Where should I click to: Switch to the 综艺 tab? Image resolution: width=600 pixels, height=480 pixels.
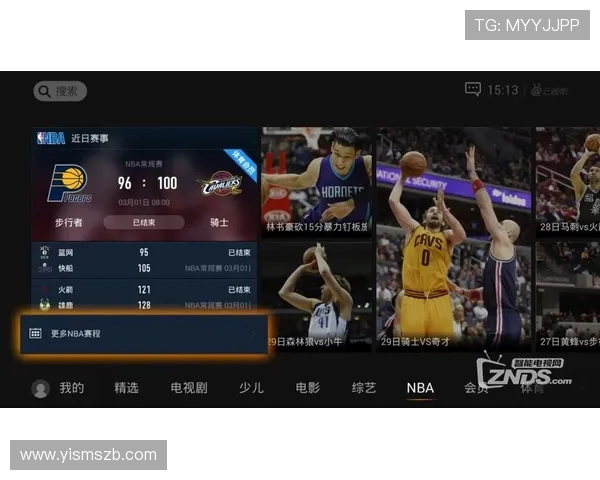click(x=364, y=388)
